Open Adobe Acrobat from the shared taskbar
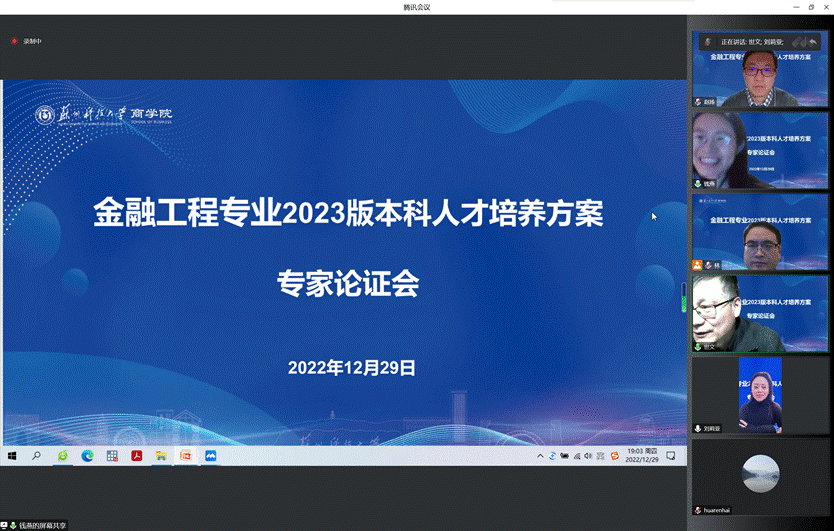Image resolution: width=834 pixels, height=531 pixels. [x=136, y=456]
